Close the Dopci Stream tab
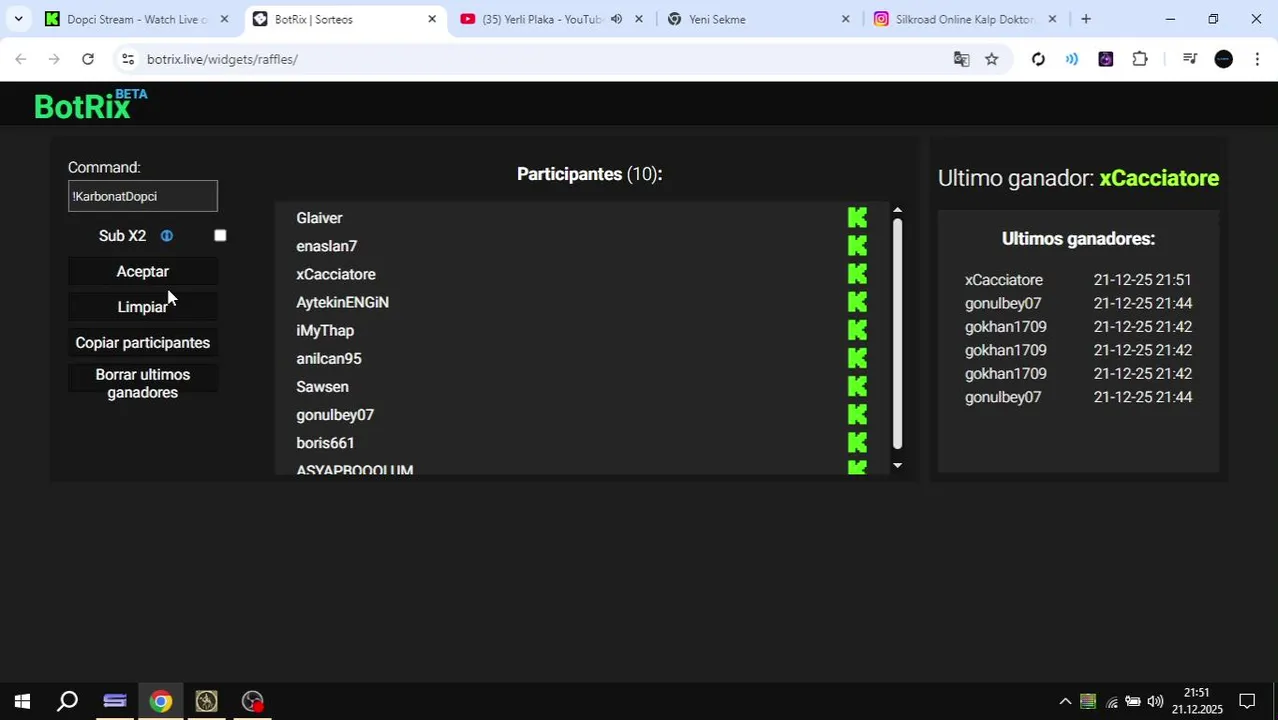This screenshot has height=720, width=1278. (x=224, y=19)
